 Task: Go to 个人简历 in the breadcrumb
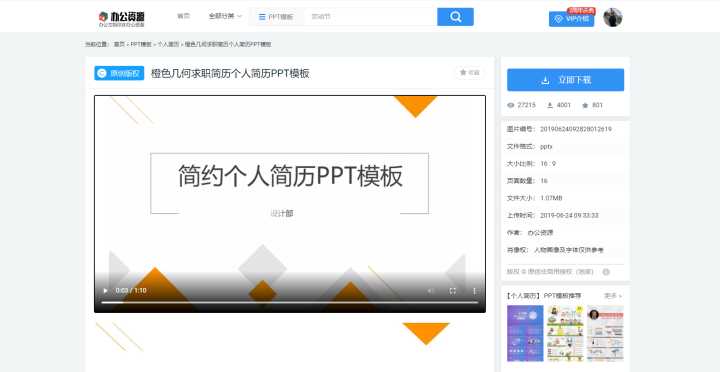168,45
